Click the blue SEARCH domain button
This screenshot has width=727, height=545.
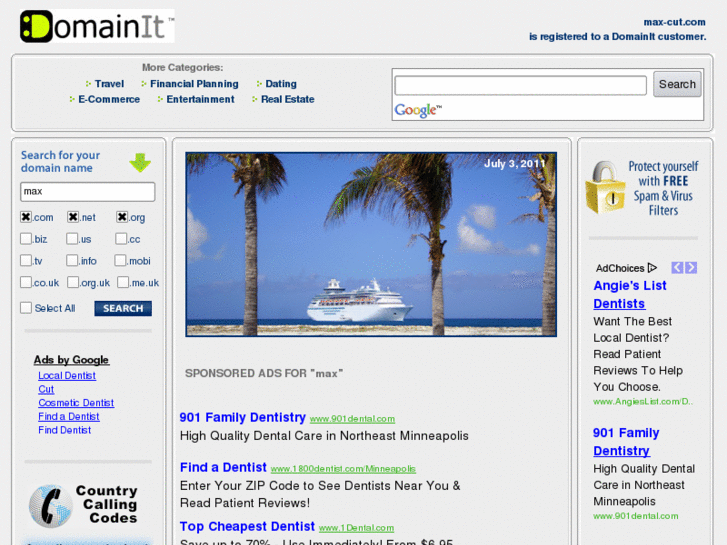pos(123,308)
